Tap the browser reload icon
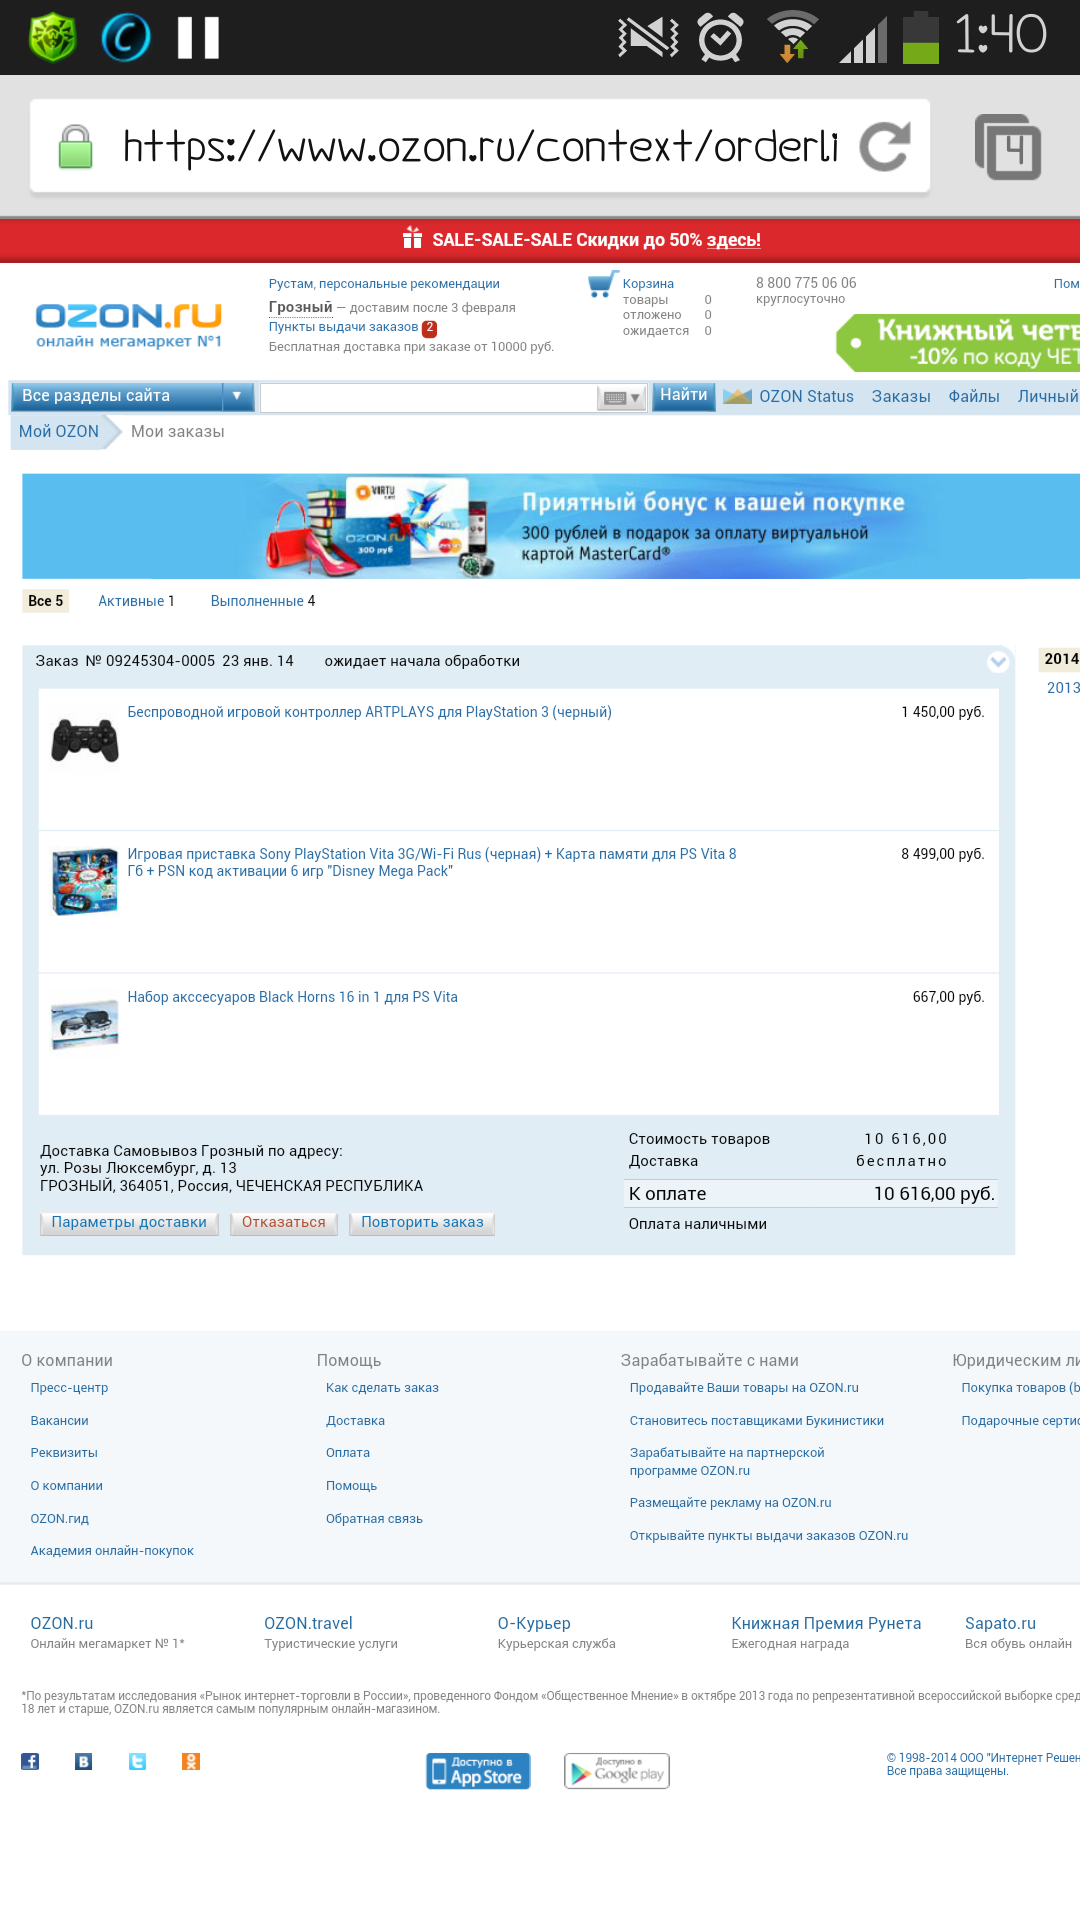1080x1920 pixels. tap(885, 147)
